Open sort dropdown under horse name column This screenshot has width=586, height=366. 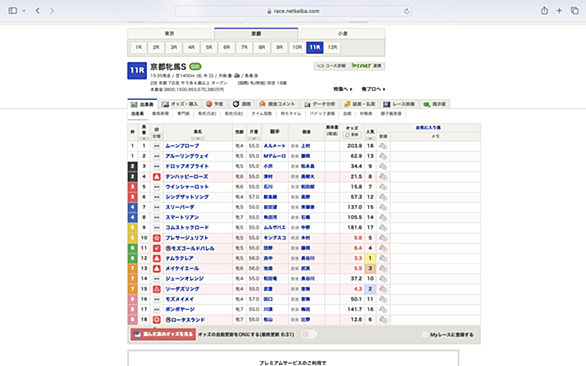(198, 139)
